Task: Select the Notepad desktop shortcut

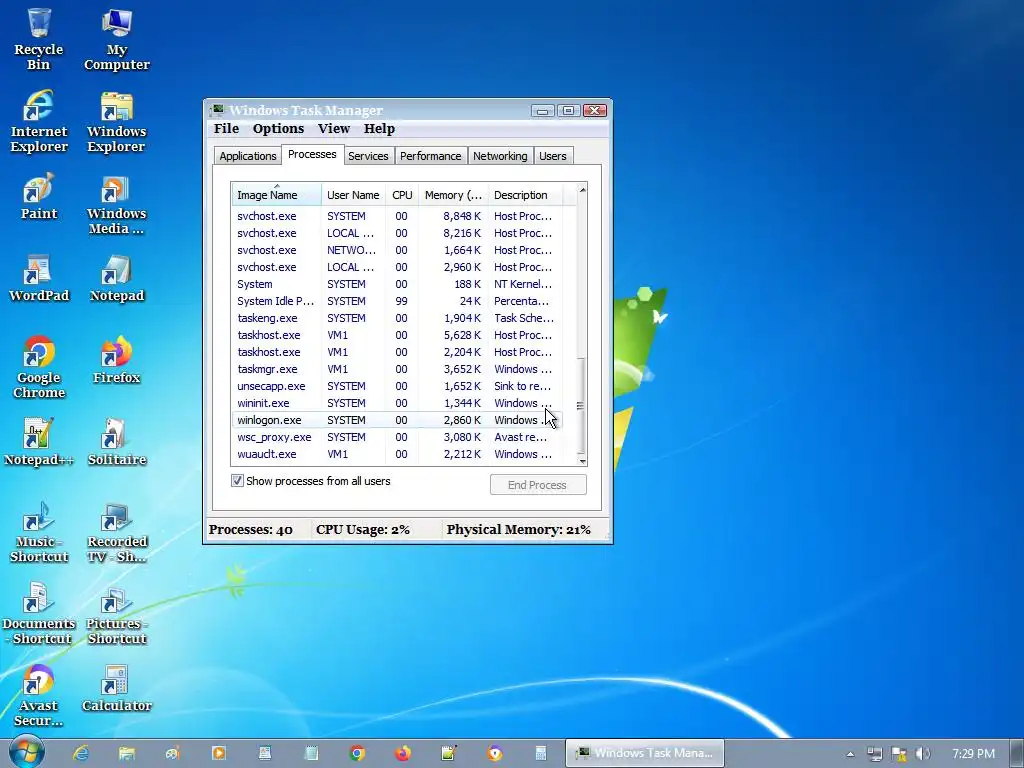Action: (117, 278)
